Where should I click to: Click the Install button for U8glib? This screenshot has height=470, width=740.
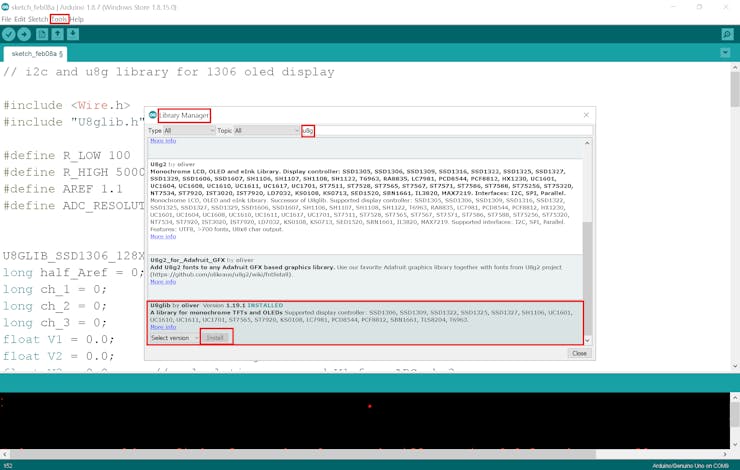point(216,338)
